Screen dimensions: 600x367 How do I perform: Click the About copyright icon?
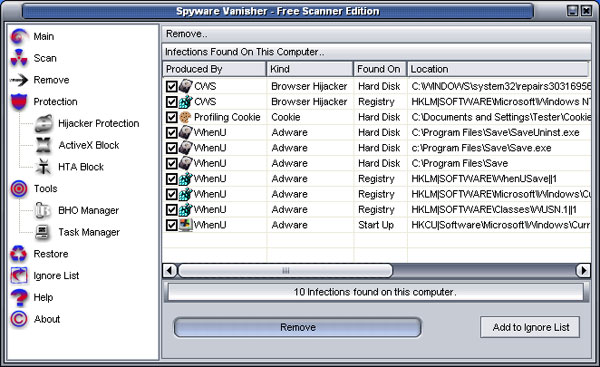[19, 319]
